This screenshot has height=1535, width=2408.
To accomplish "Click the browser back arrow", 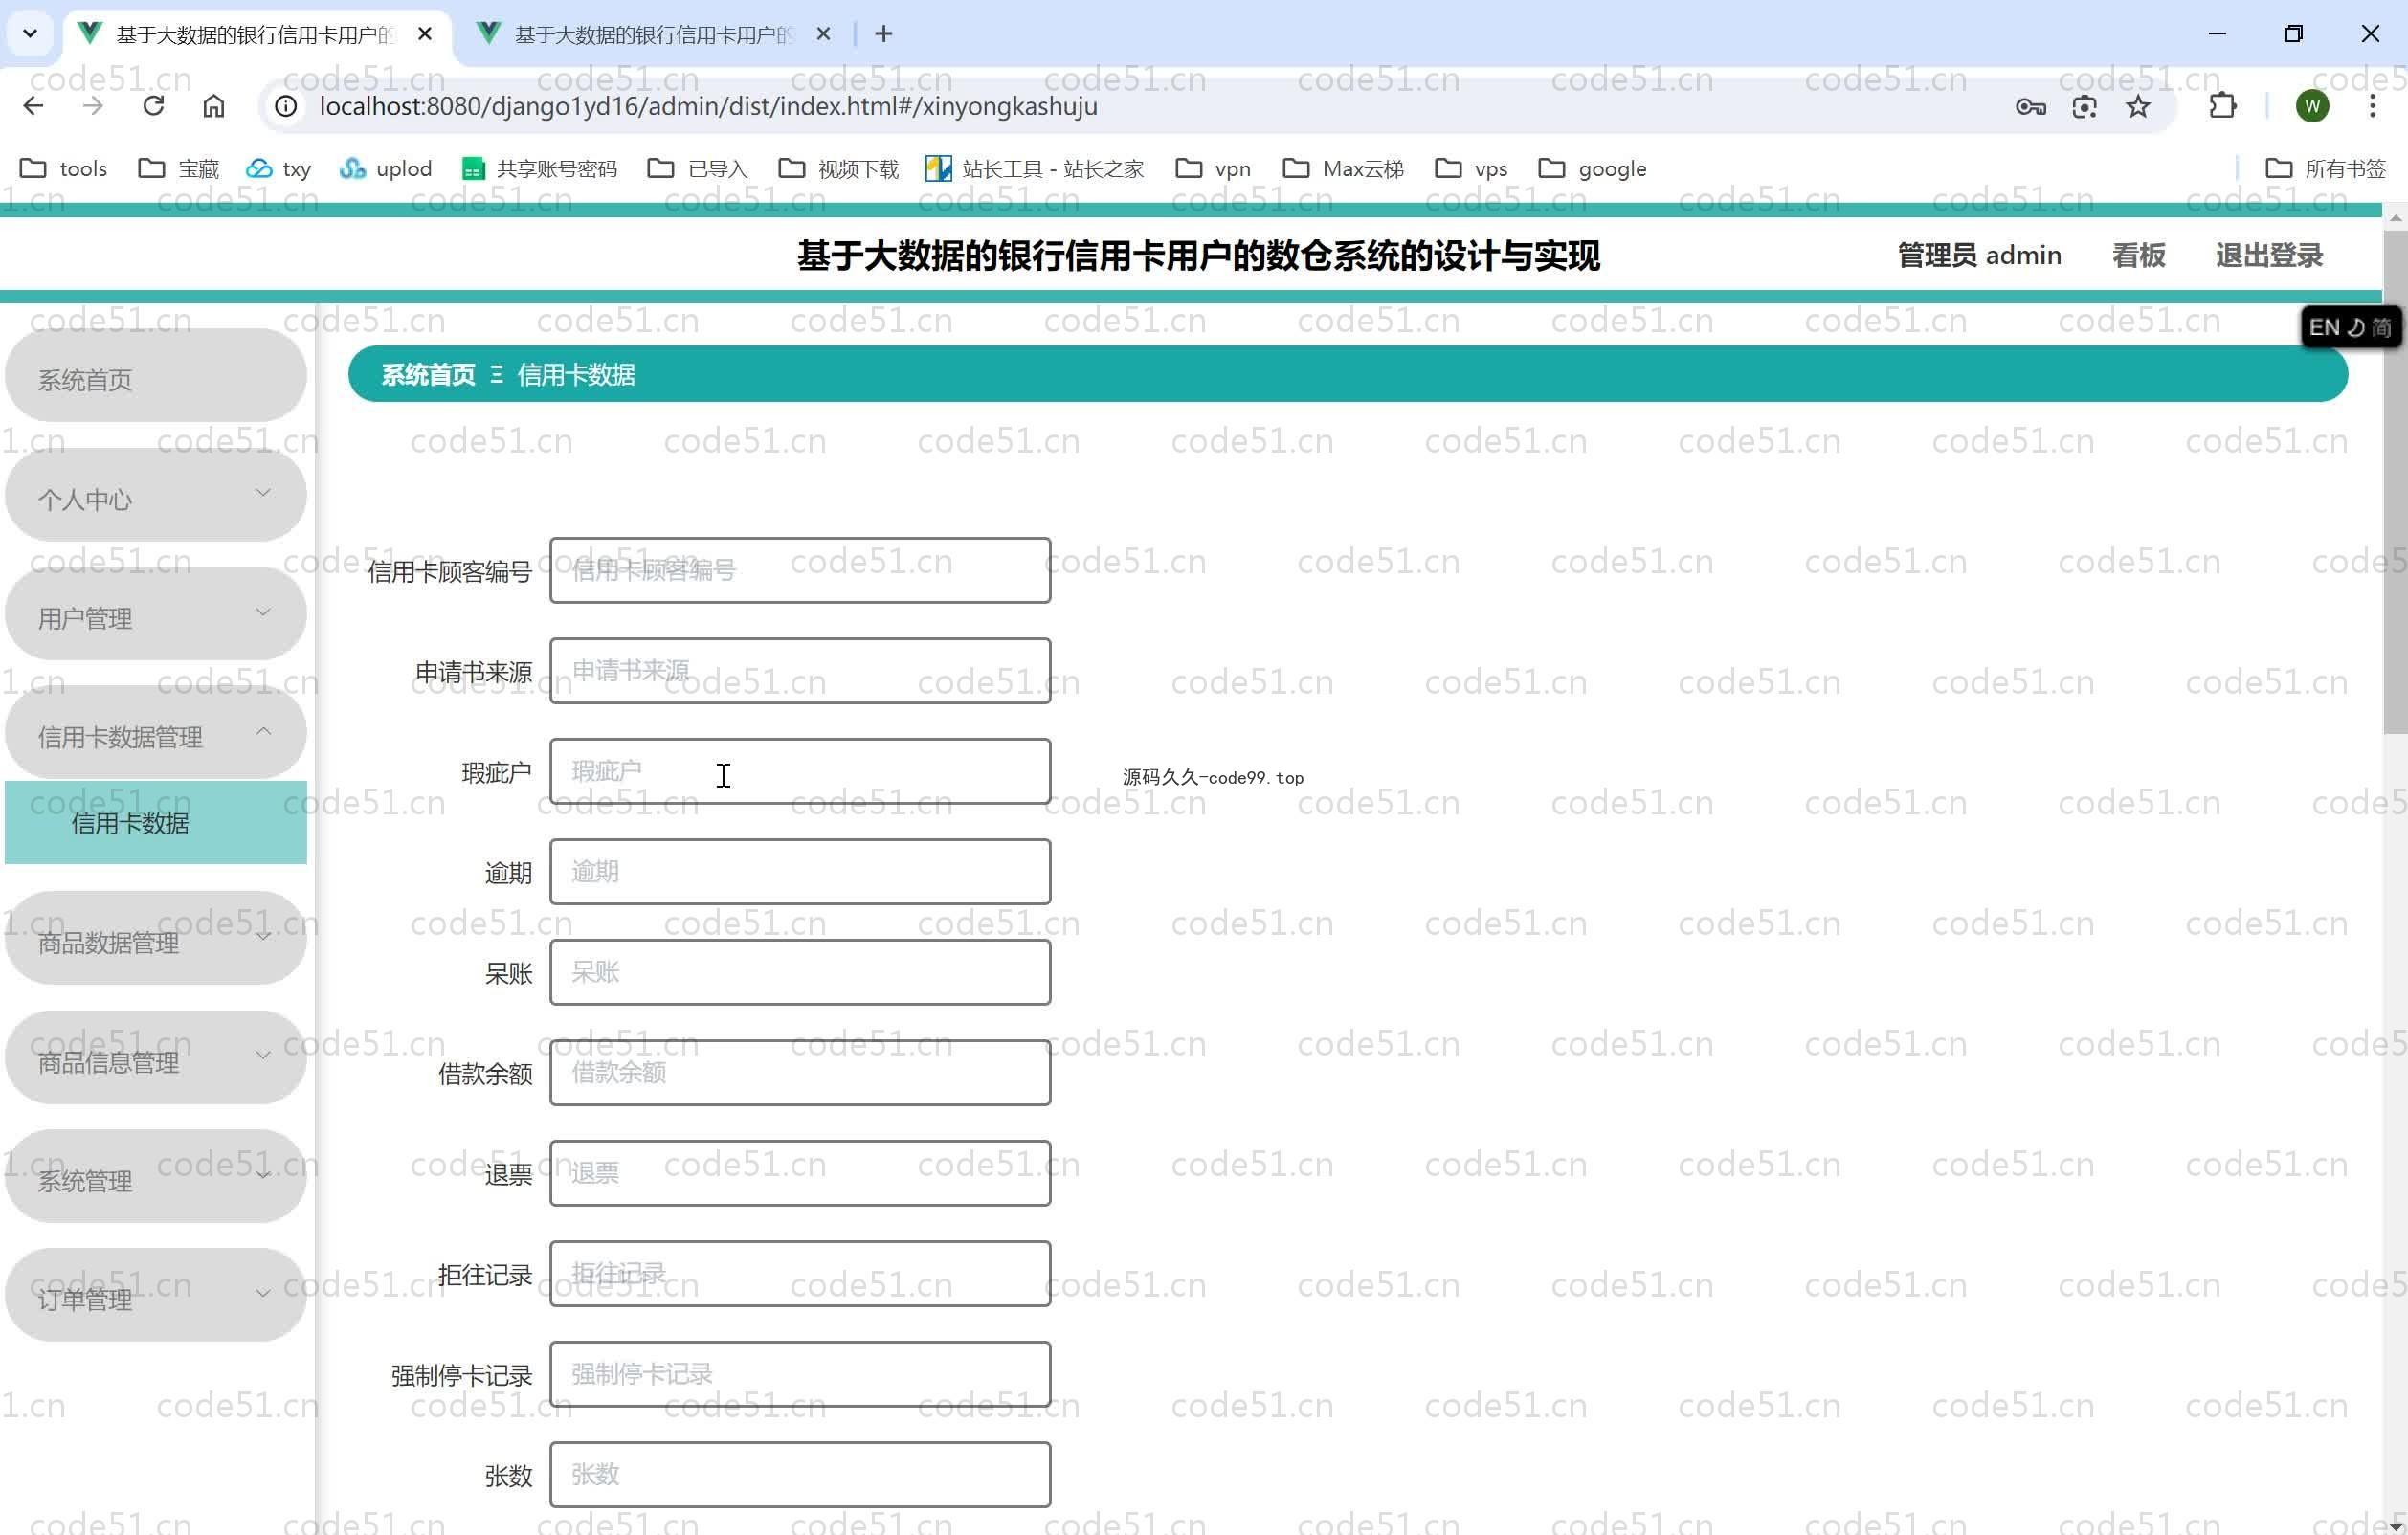I will (33, 106).
